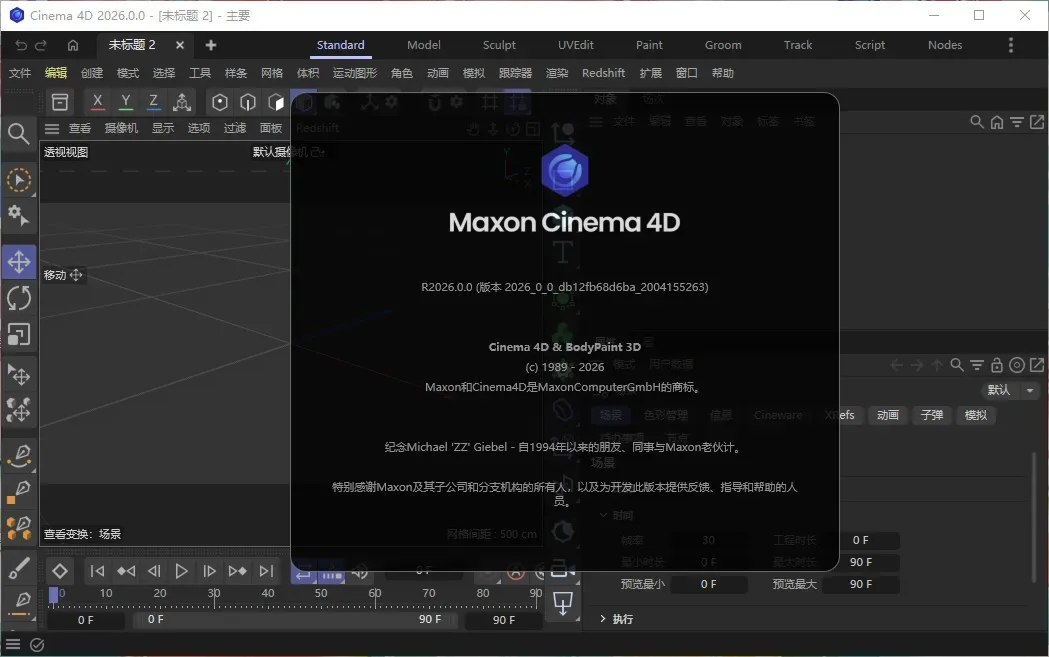This screenshot has width=1049, height=657.
Task: Toggle the coordinate system icon
Action: (x=182, y=102)
